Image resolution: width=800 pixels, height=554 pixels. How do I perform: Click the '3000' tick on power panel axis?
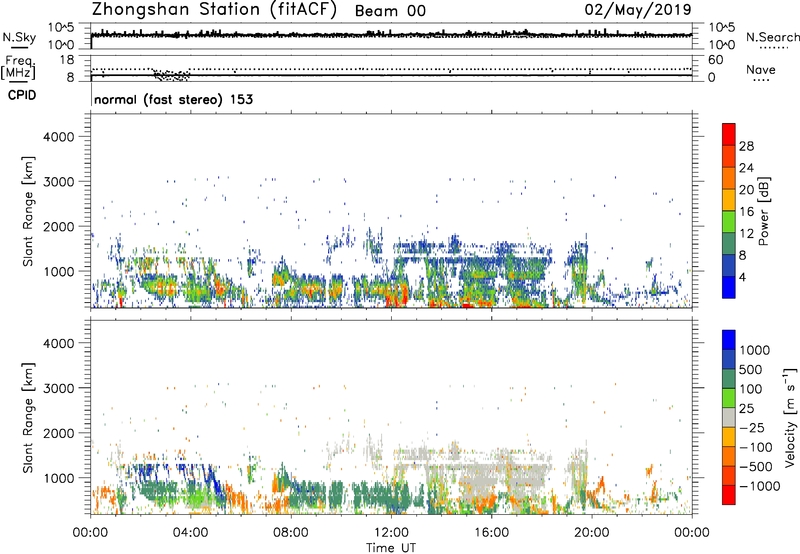pos(58,182)
